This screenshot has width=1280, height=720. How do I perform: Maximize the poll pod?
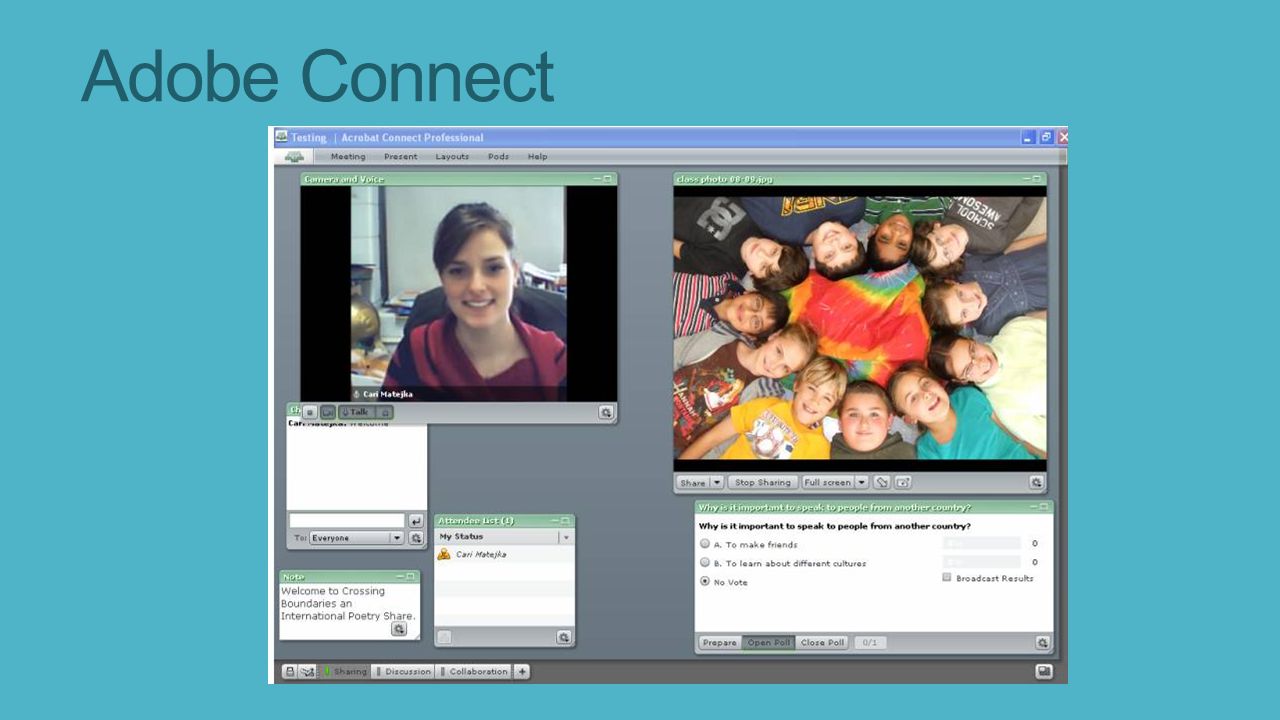[1044, 508]
